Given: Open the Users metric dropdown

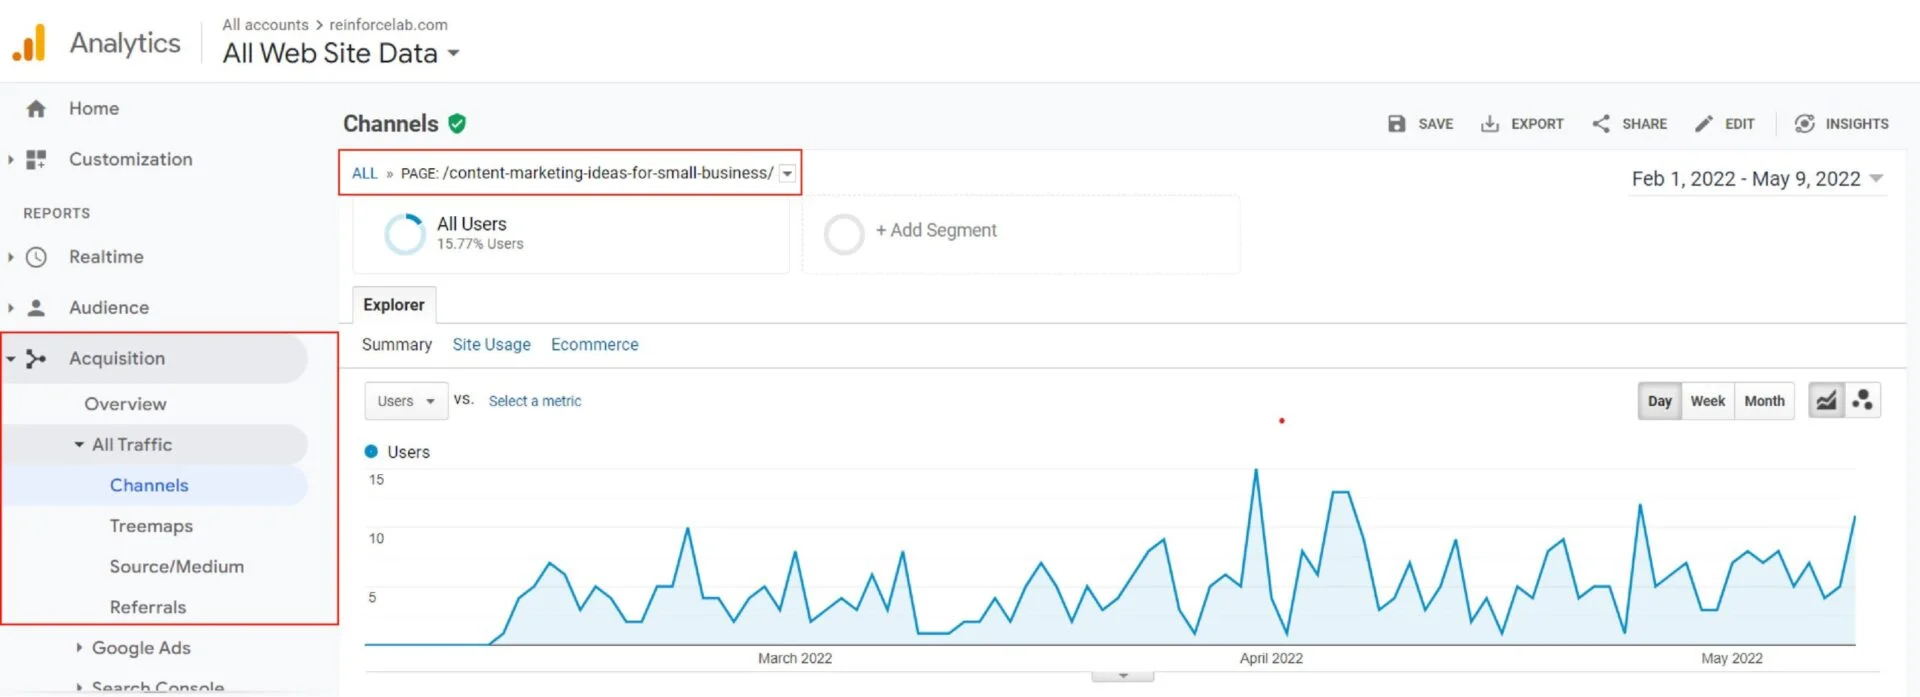Looking at the screenshot, I should (406, 401).
